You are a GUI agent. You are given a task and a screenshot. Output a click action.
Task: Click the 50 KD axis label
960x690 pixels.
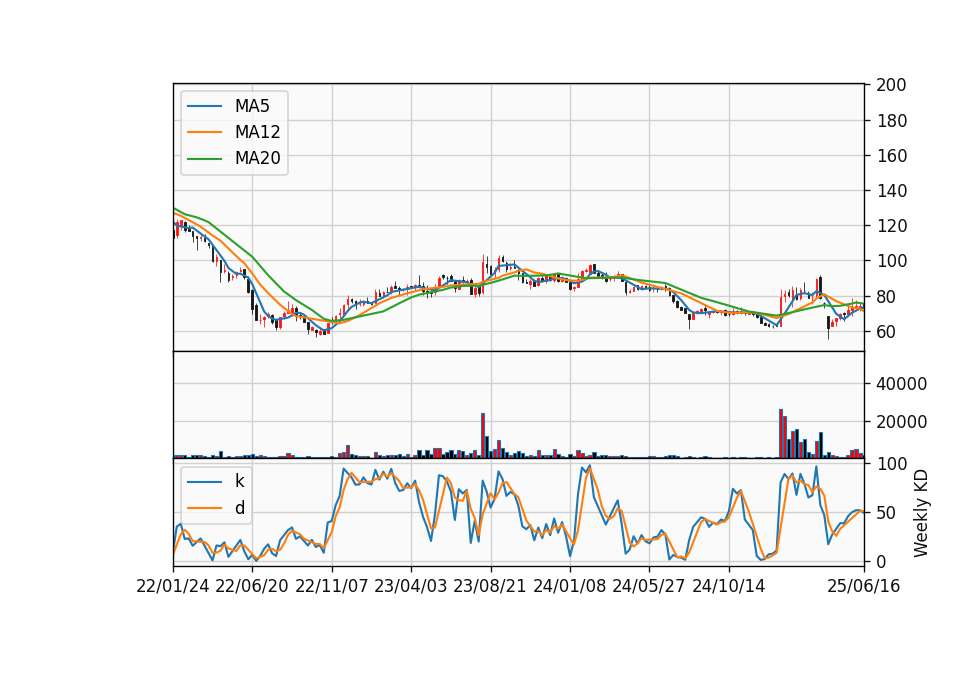(886, 512)
